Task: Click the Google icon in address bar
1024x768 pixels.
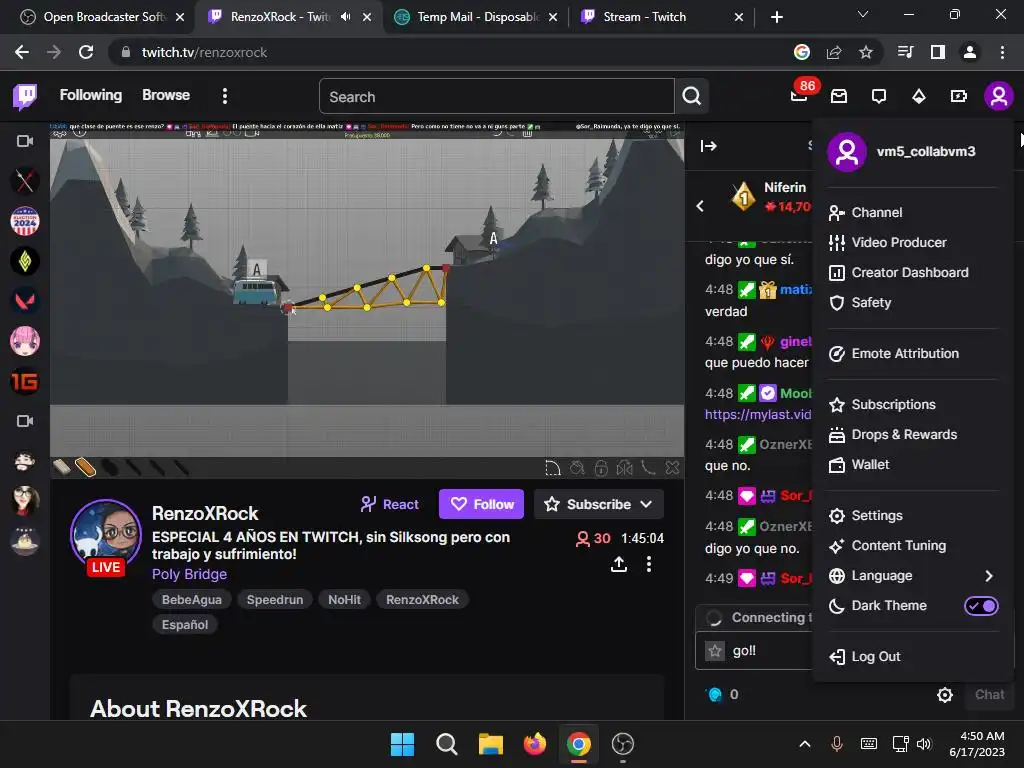Action: (x=802, y=52)
